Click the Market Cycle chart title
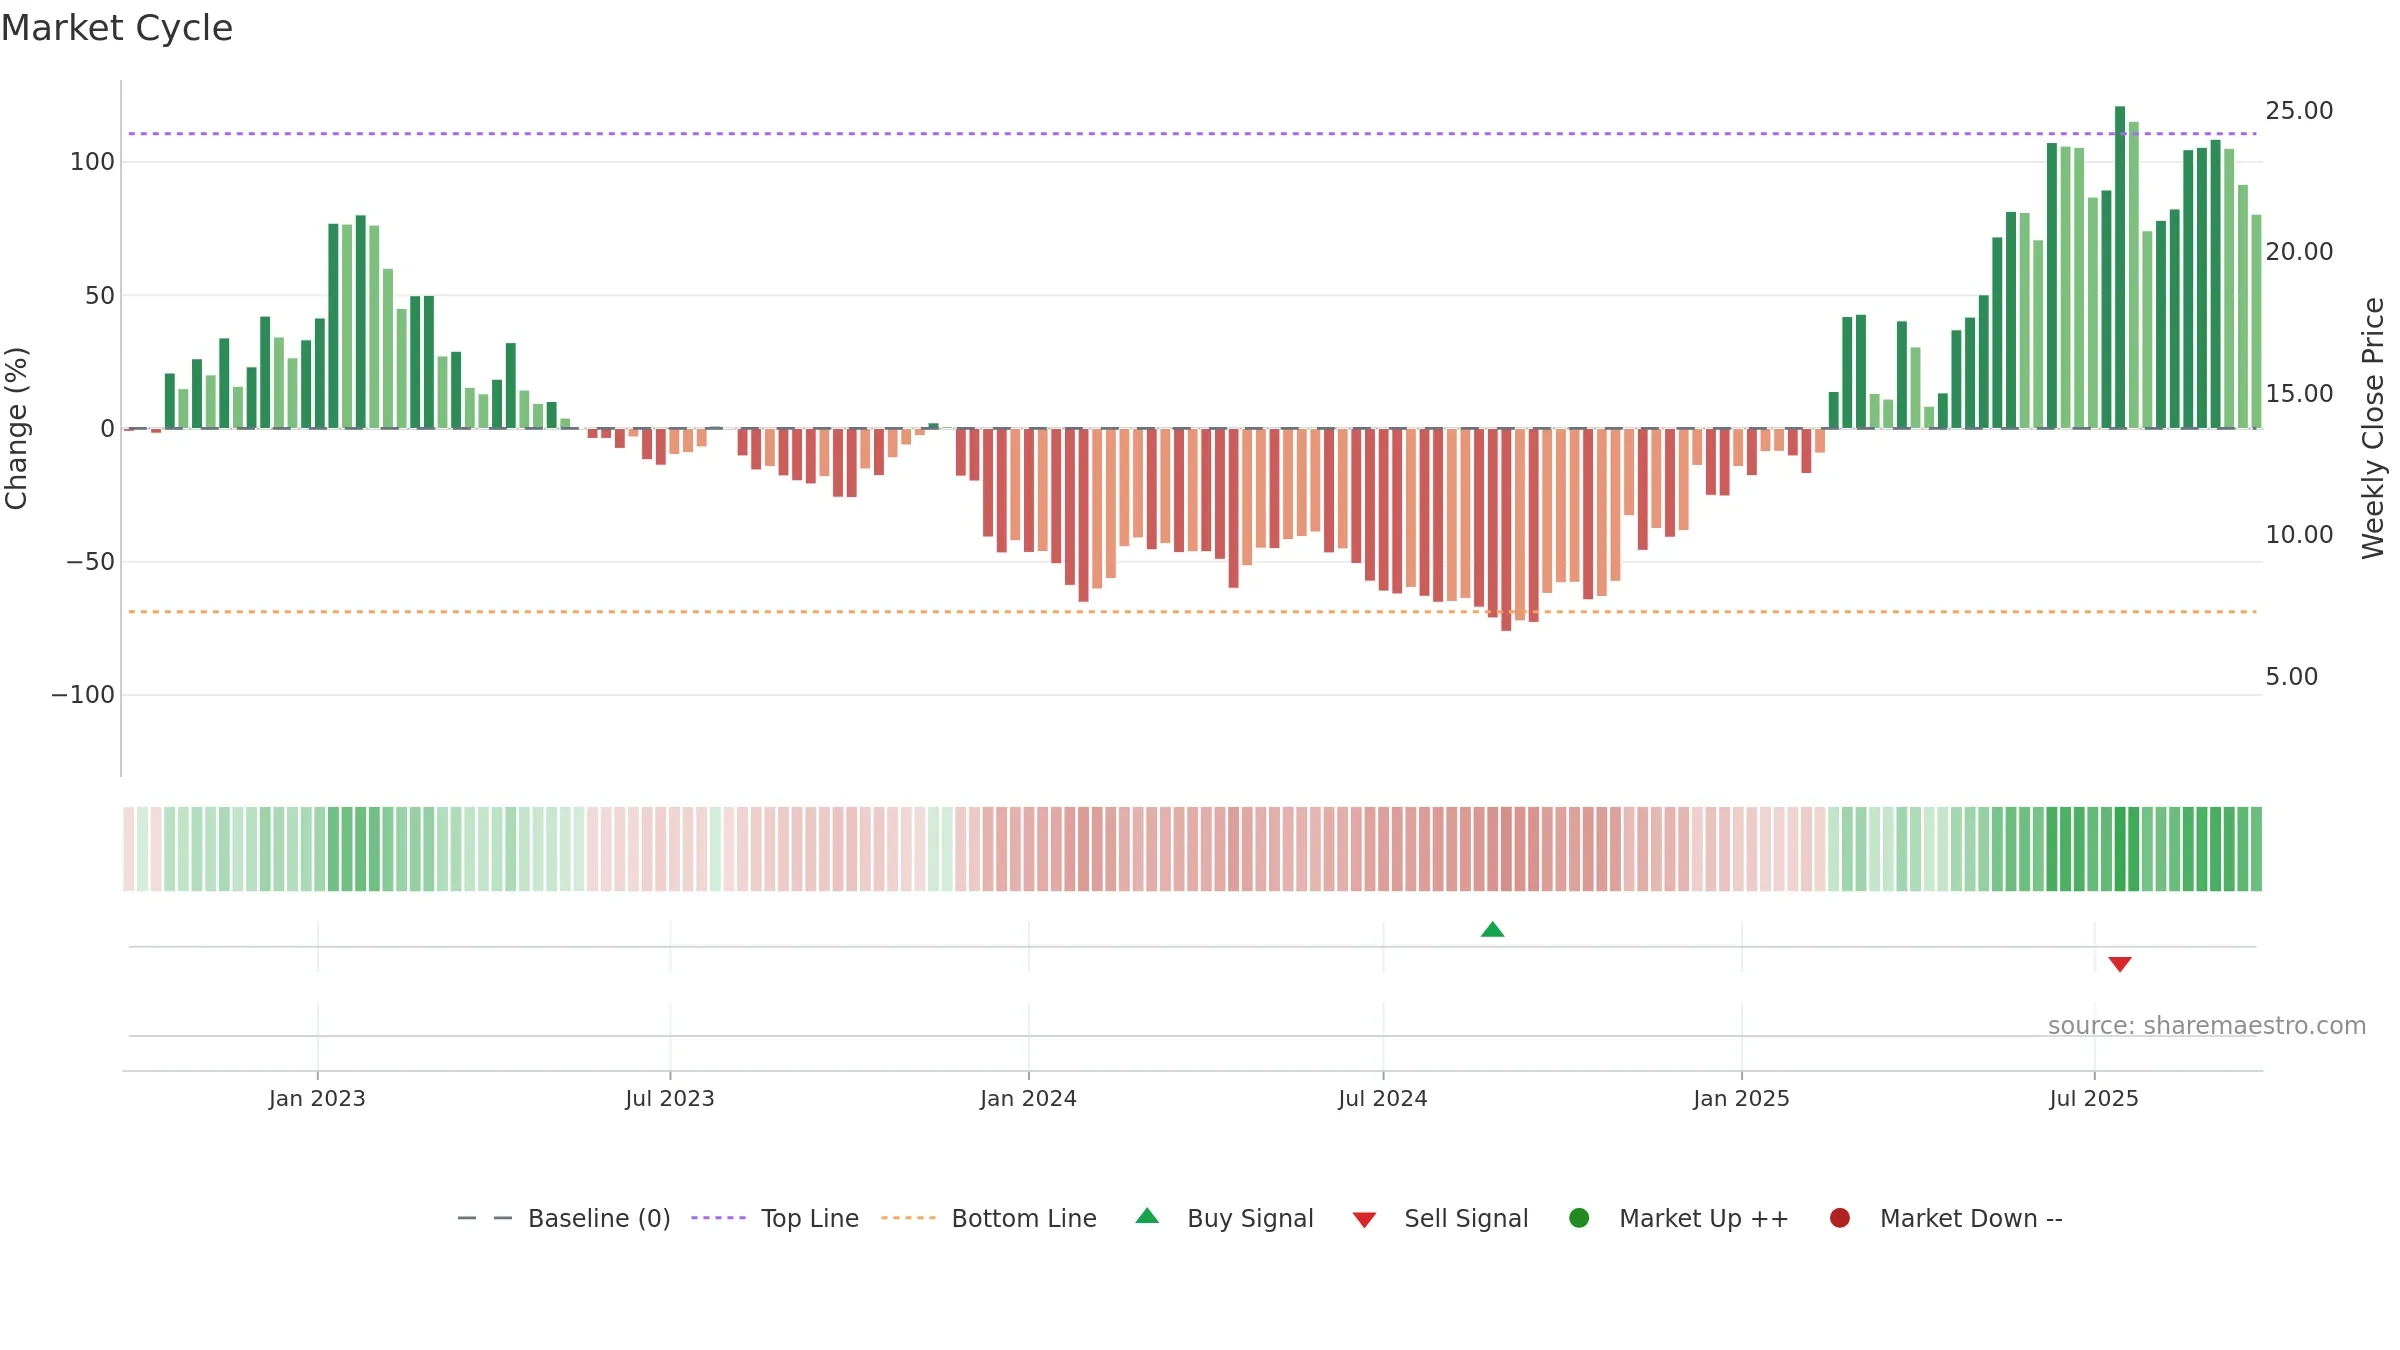Viewport: 2400px width, 1350px height. click(x=117, y=28)
